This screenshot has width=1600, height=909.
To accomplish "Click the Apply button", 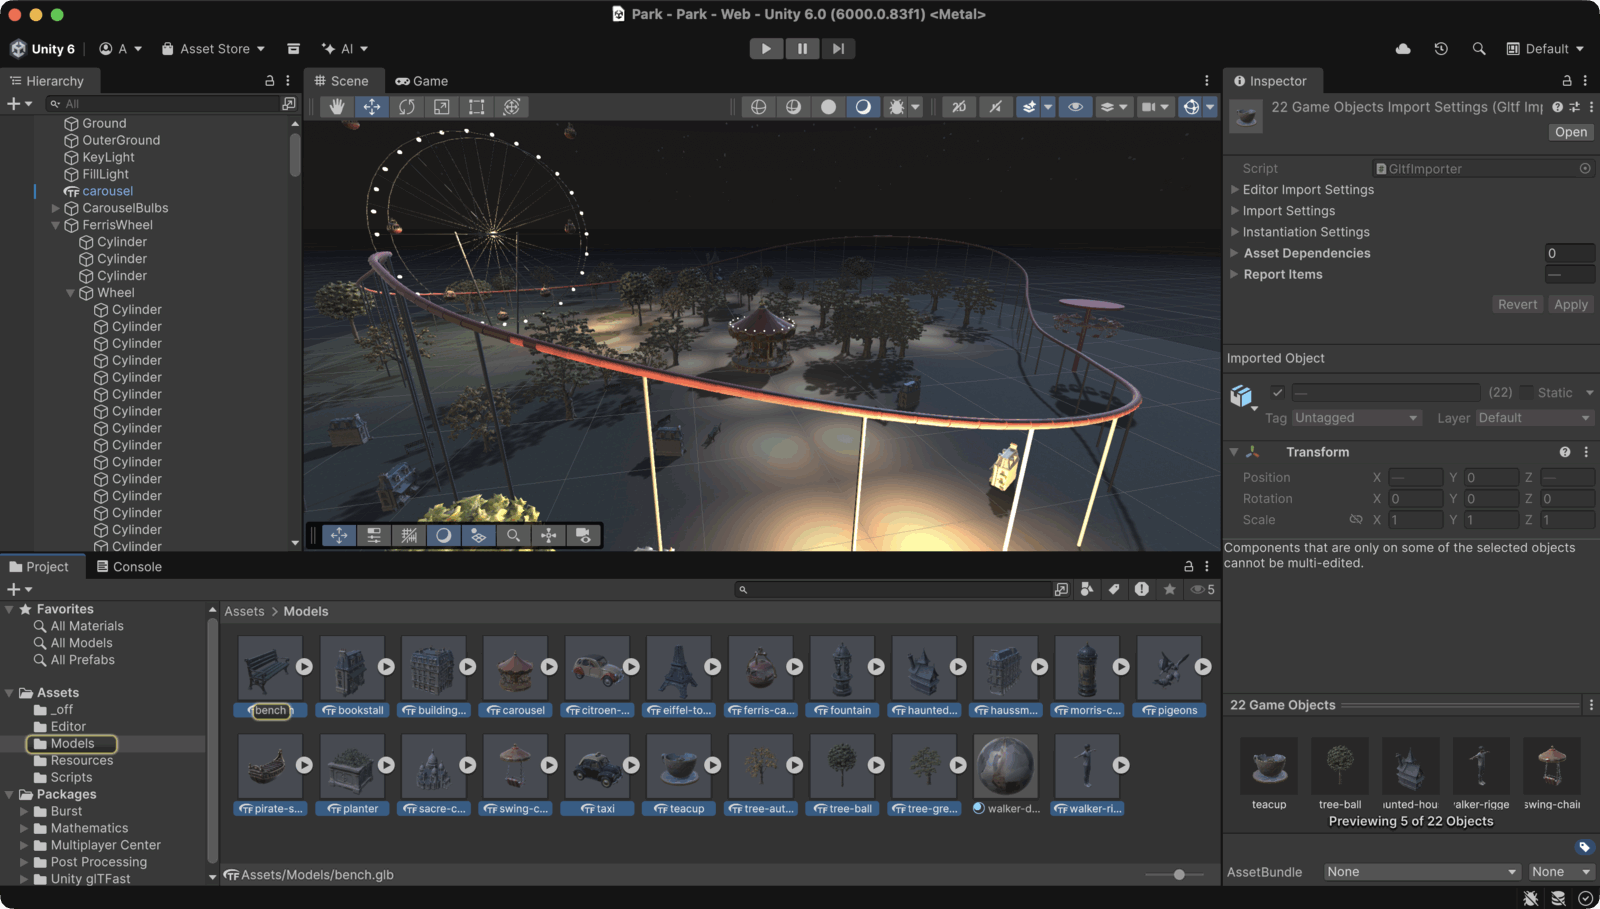I will click(x=1570, y=305).
